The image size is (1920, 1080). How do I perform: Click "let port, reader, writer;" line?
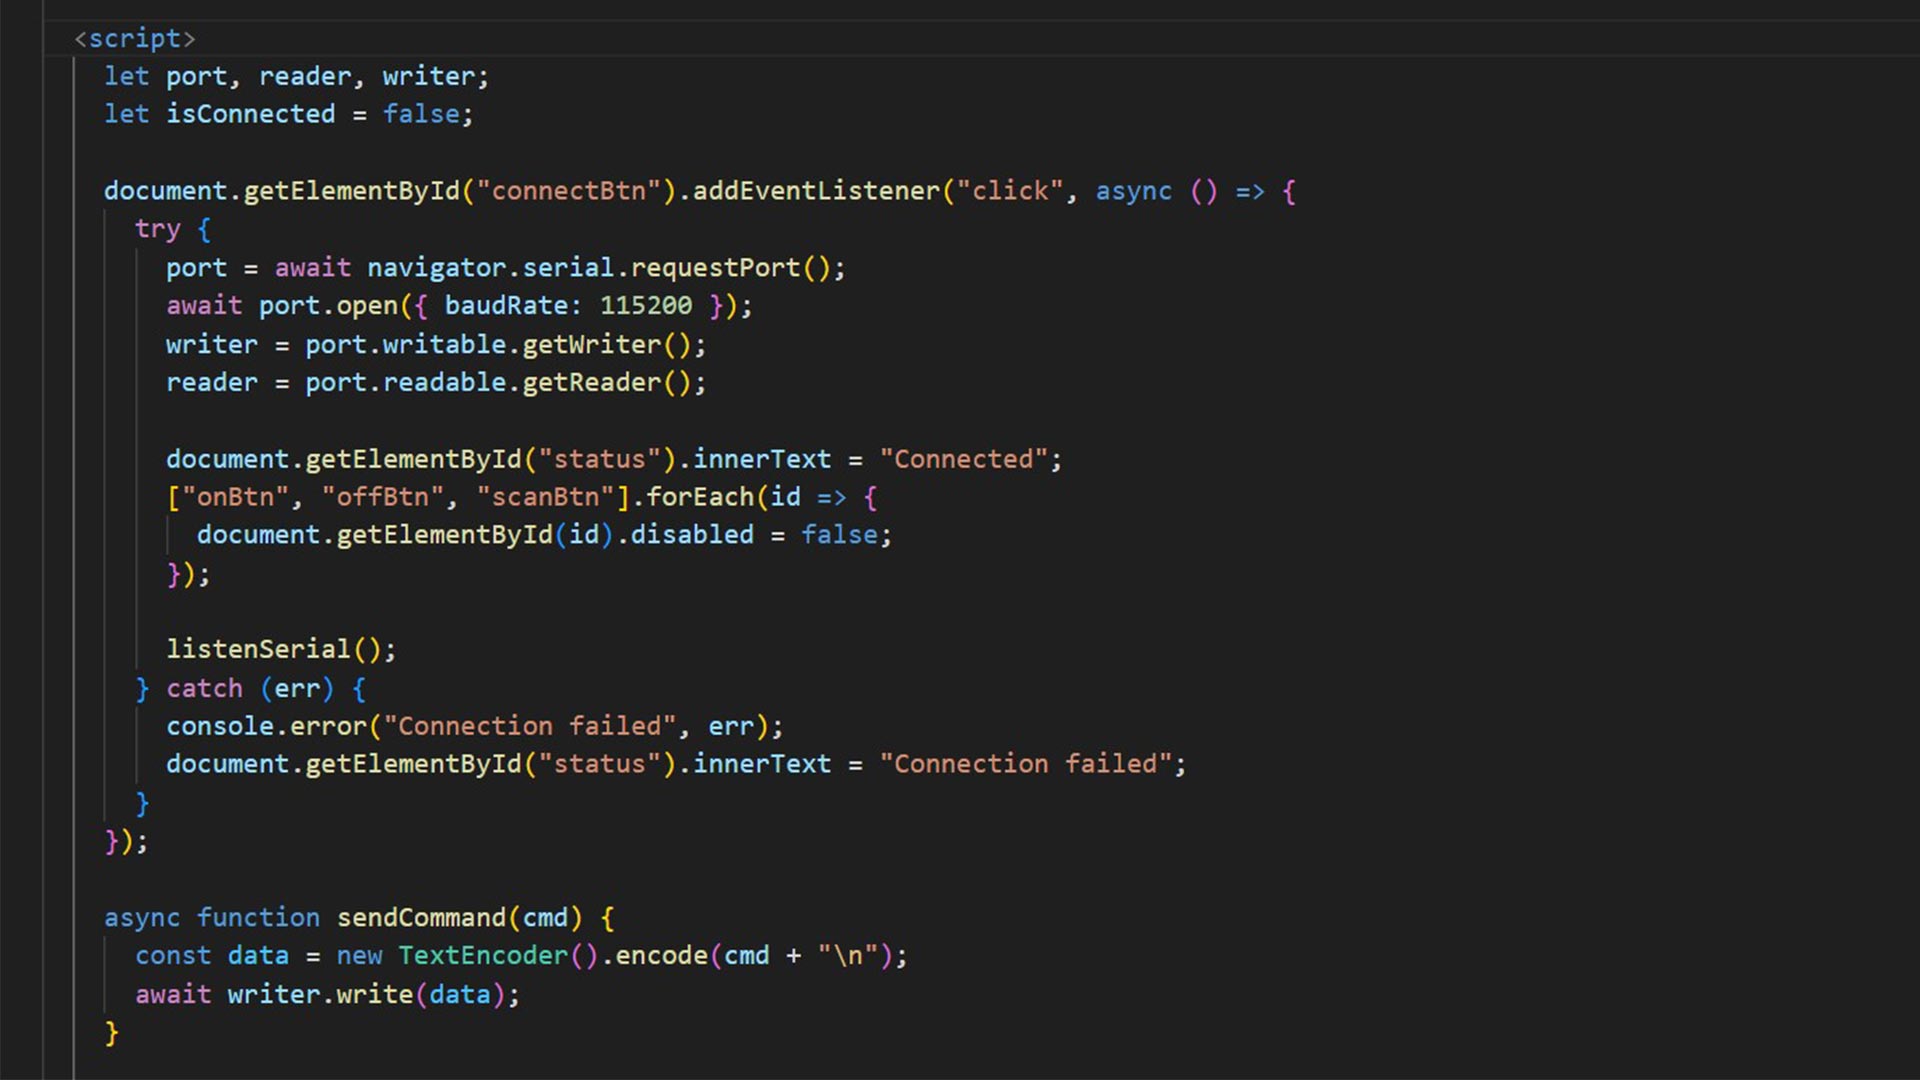tap(296, 76)
